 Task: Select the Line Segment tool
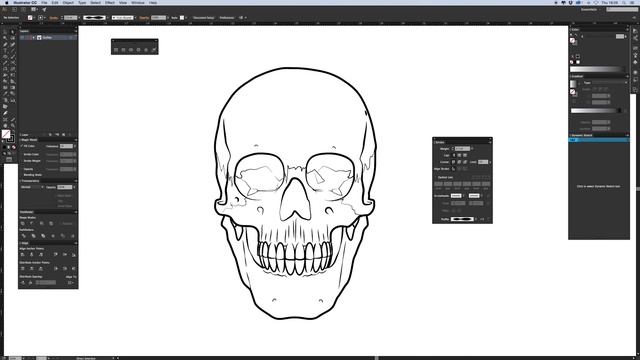pyautogui.click(x=13, y=51)
